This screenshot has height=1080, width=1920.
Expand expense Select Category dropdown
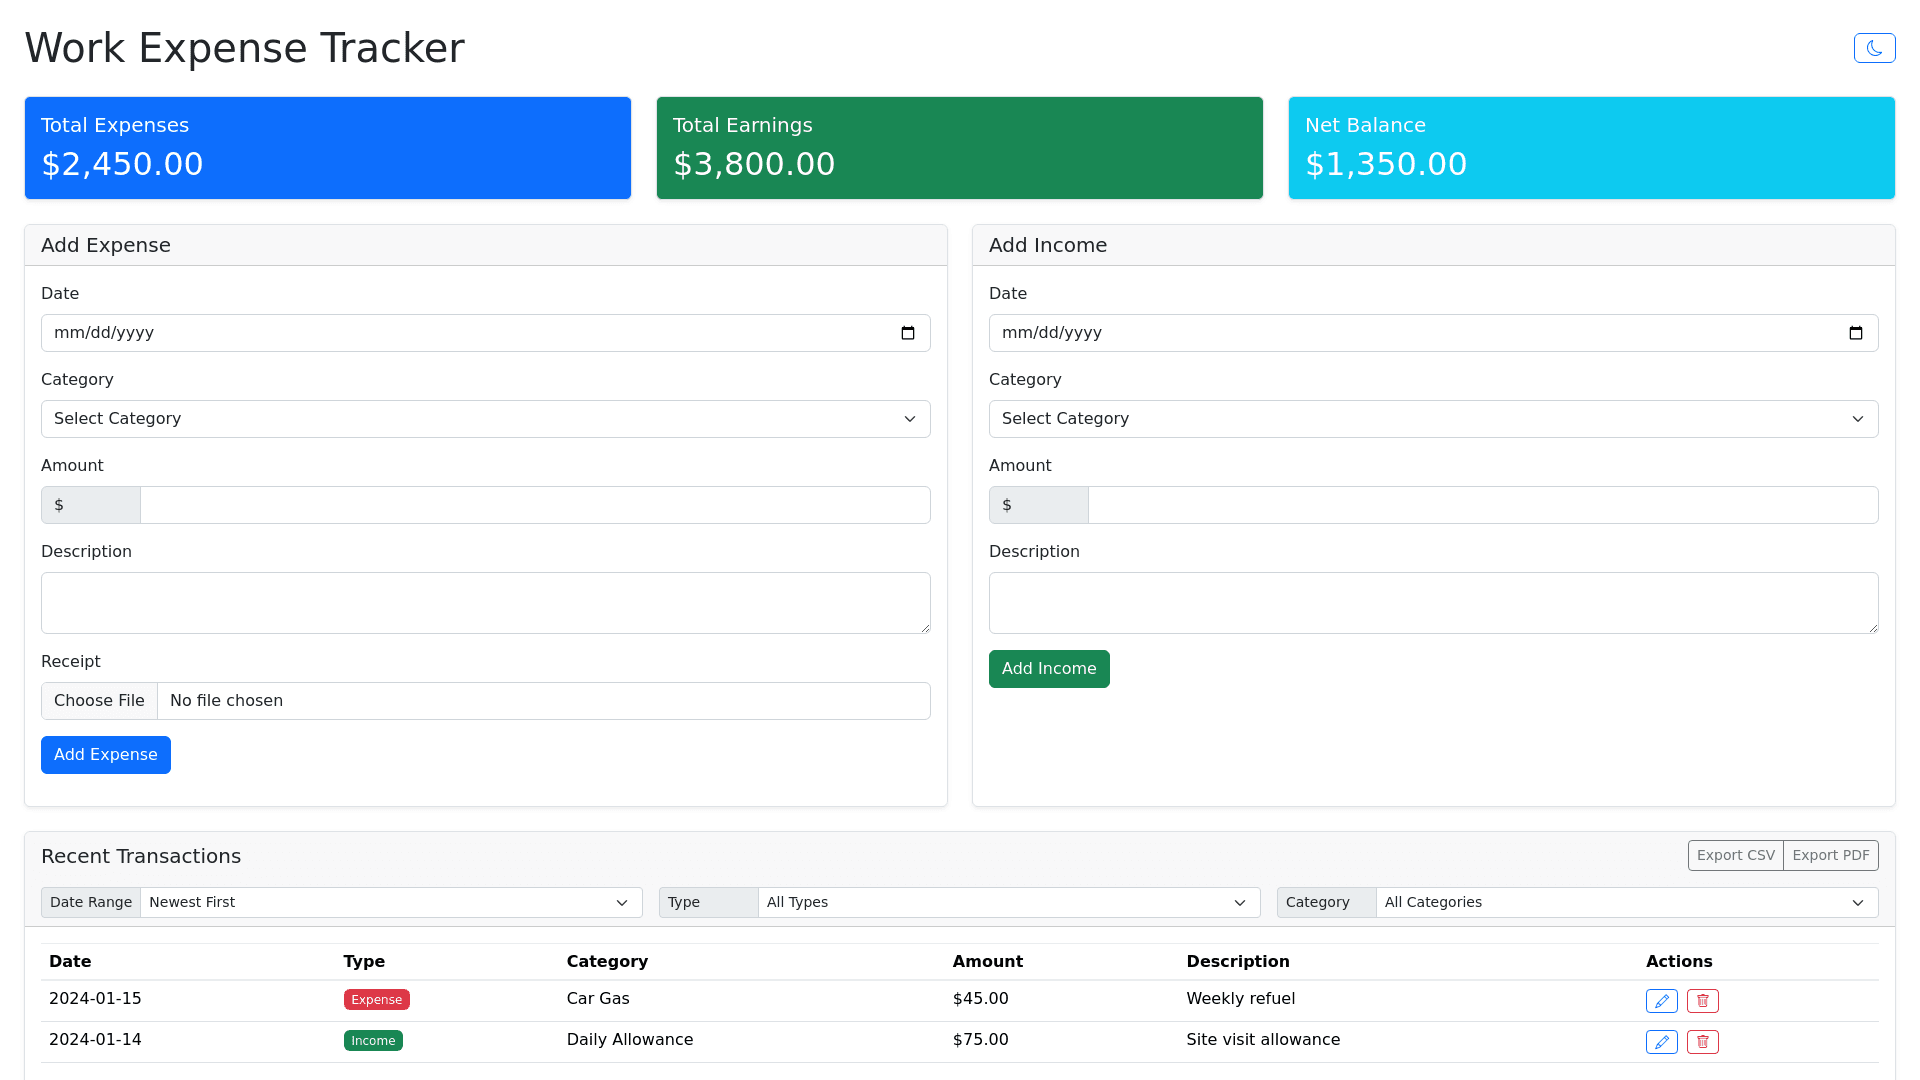(485, 419)
